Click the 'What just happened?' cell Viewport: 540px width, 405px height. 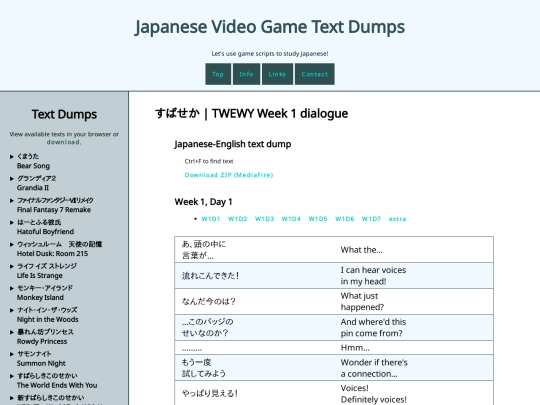tap(414, 301)
